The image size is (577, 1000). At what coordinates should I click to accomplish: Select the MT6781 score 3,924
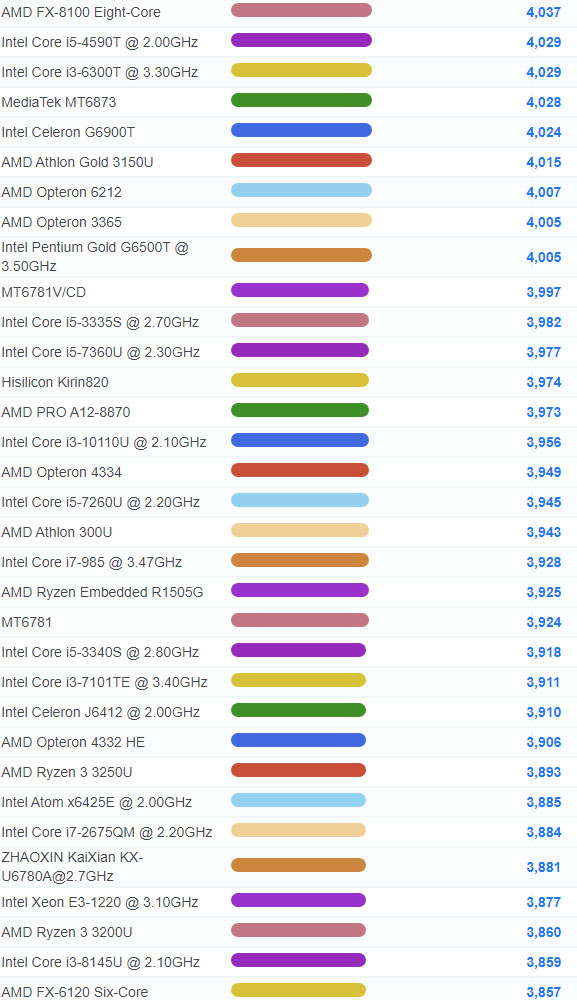[543, 622]
